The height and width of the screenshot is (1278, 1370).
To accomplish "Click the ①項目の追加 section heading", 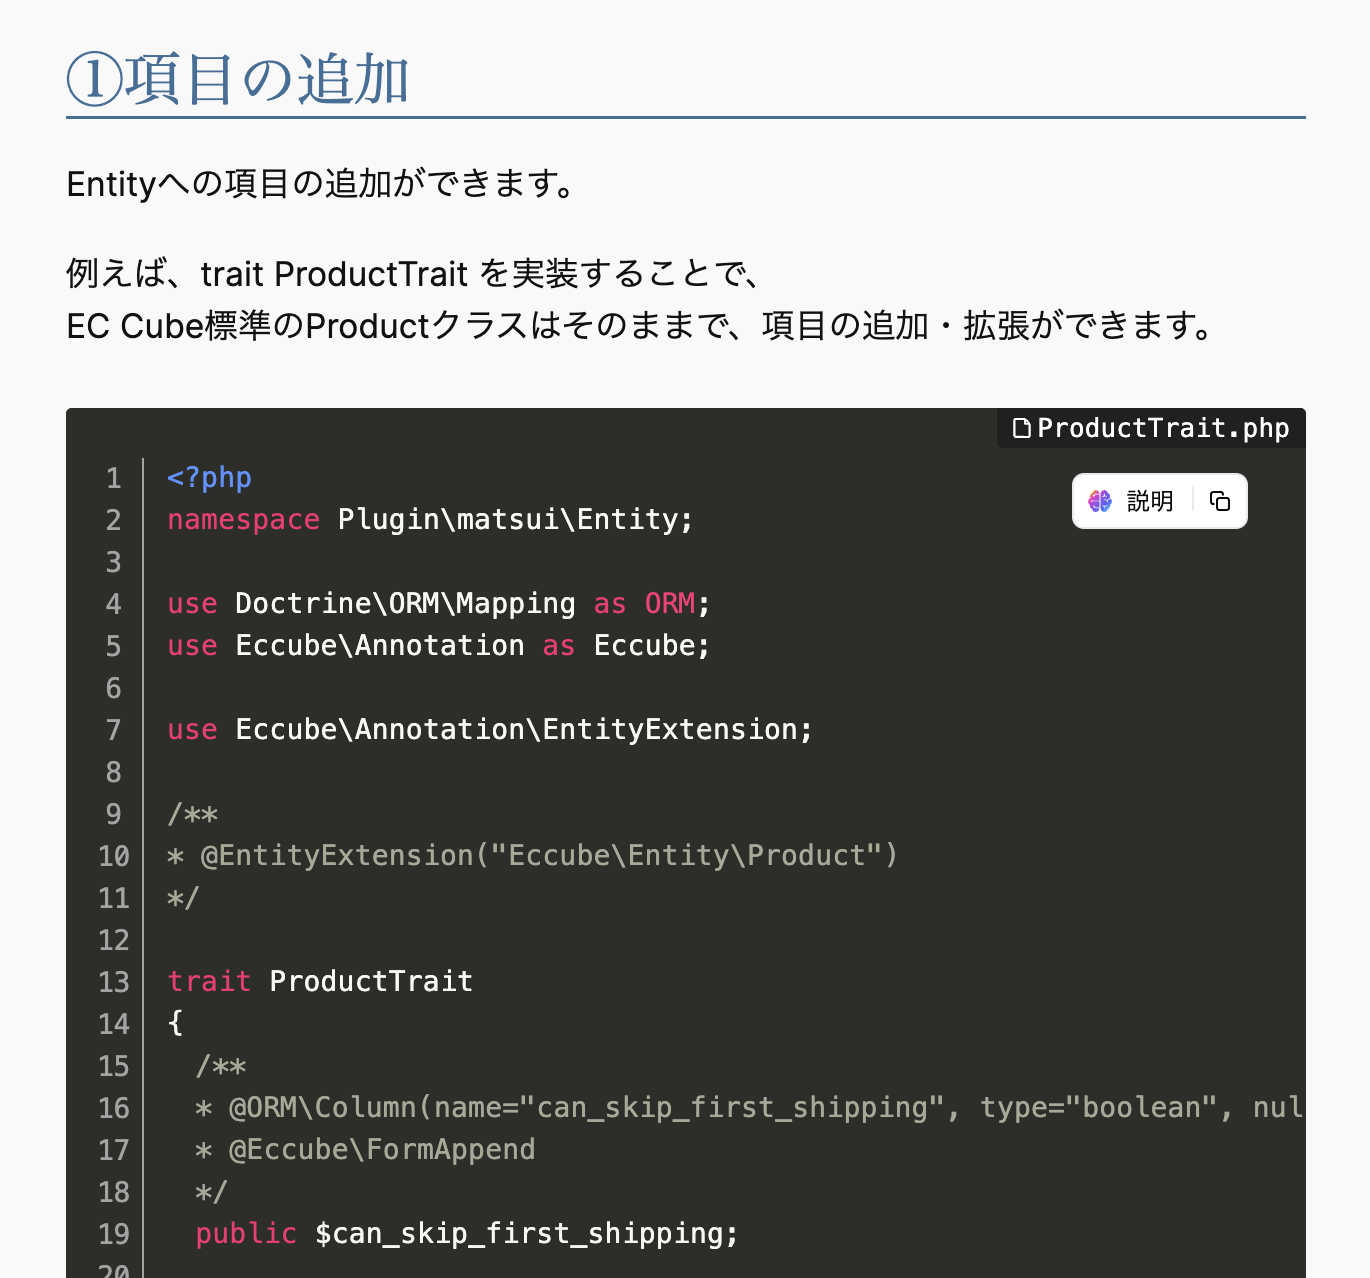I will [238, 80].
